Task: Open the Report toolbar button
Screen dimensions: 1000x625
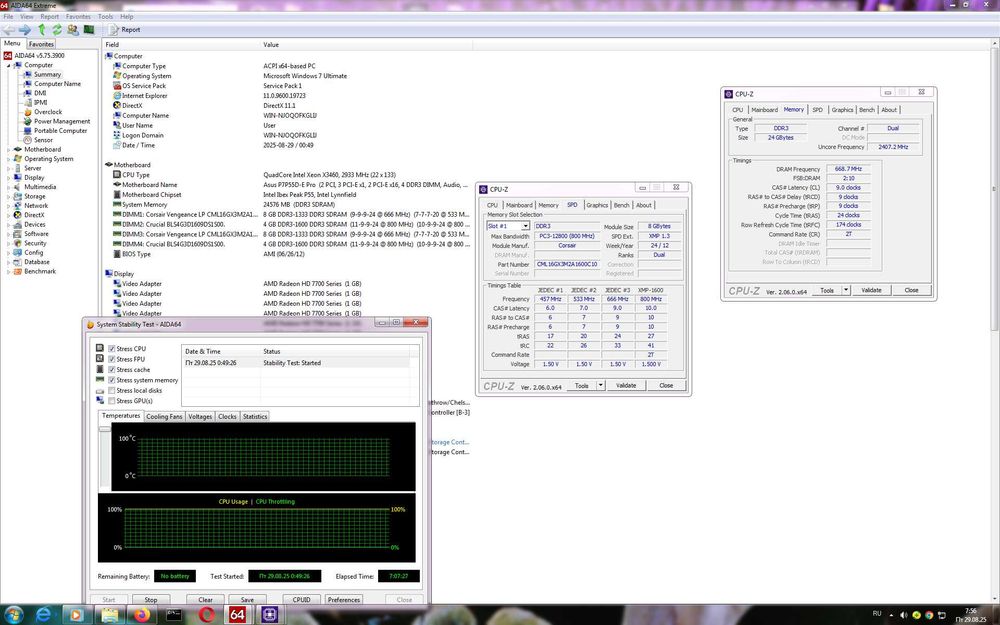Action: 124,30
